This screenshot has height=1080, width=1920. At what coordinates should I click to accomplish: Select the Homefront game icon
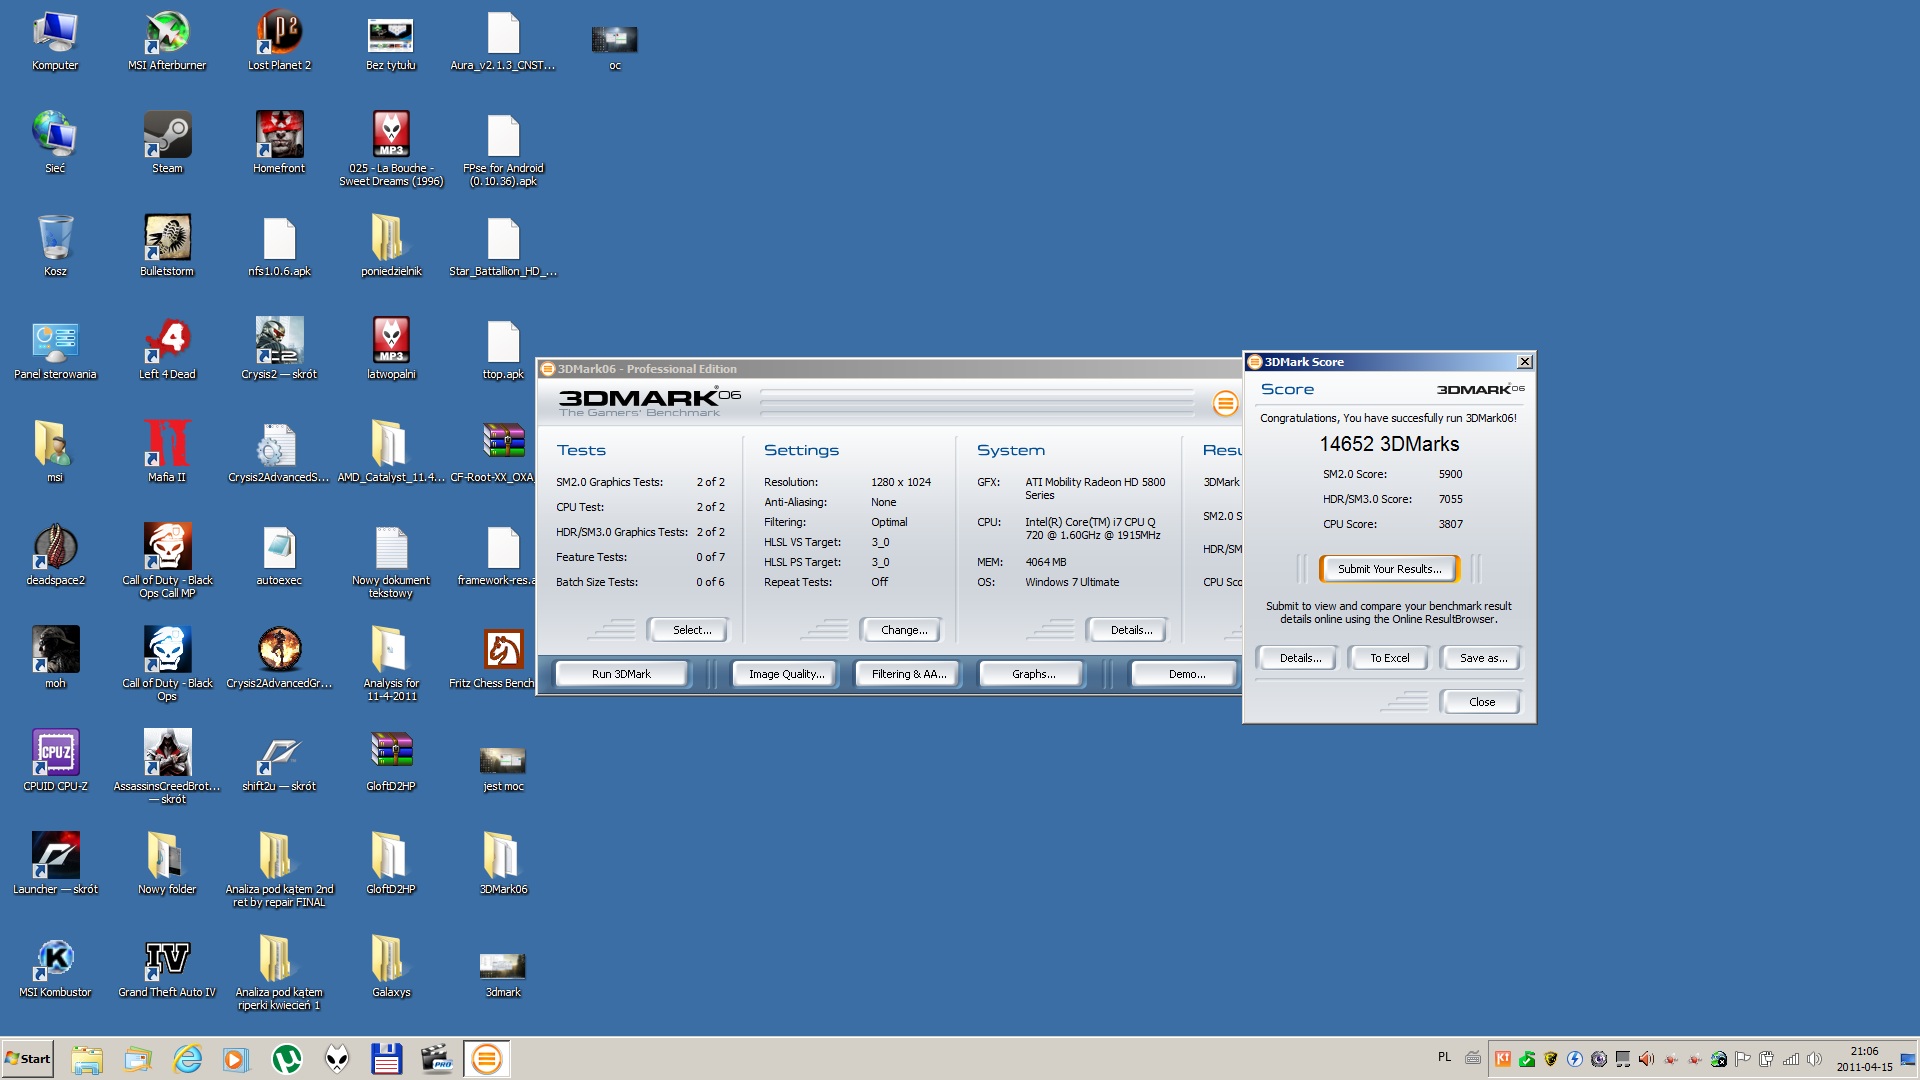point(279,143)
